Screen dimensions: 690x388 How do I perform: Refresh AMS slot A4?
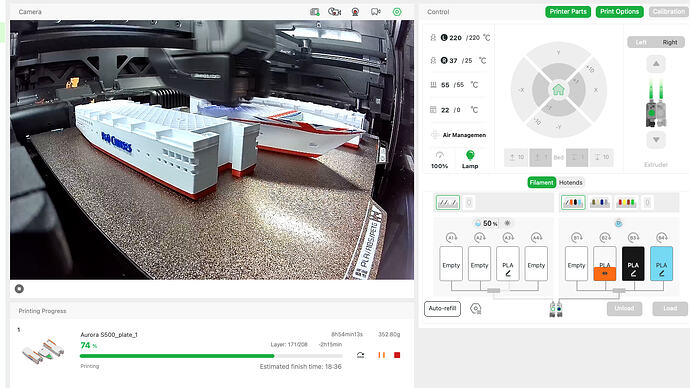click(536, 238)
